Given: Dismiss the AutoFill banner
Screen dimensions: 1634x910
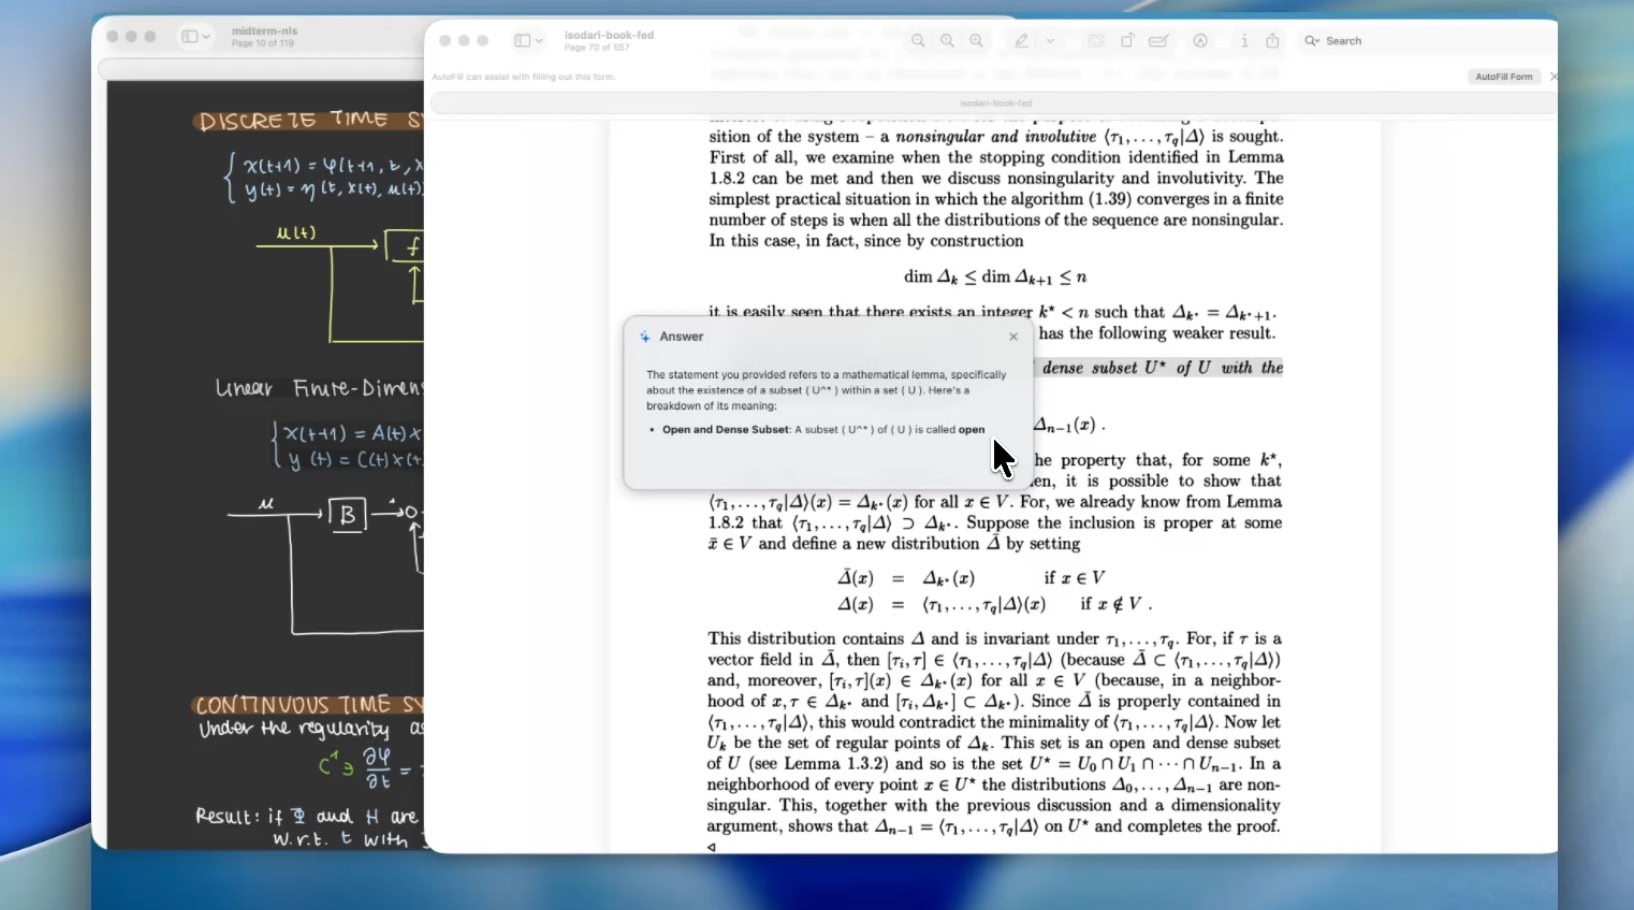Looking at the screenshot, I should click(1553, 77).
